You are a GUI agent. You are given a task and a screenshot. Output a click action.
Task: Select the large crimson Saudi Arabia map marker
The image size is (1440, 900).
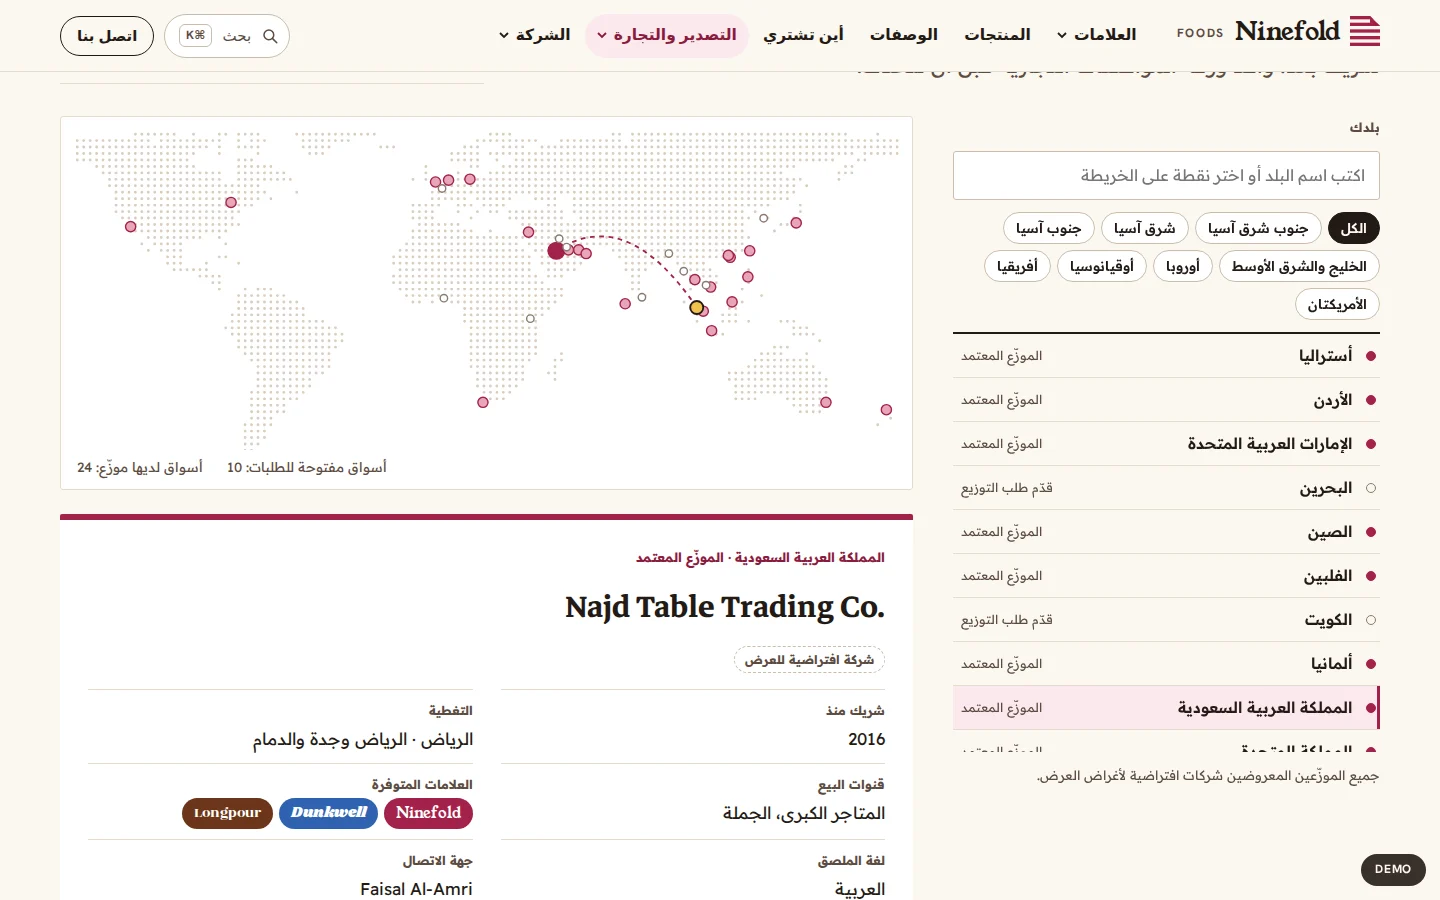557,251
